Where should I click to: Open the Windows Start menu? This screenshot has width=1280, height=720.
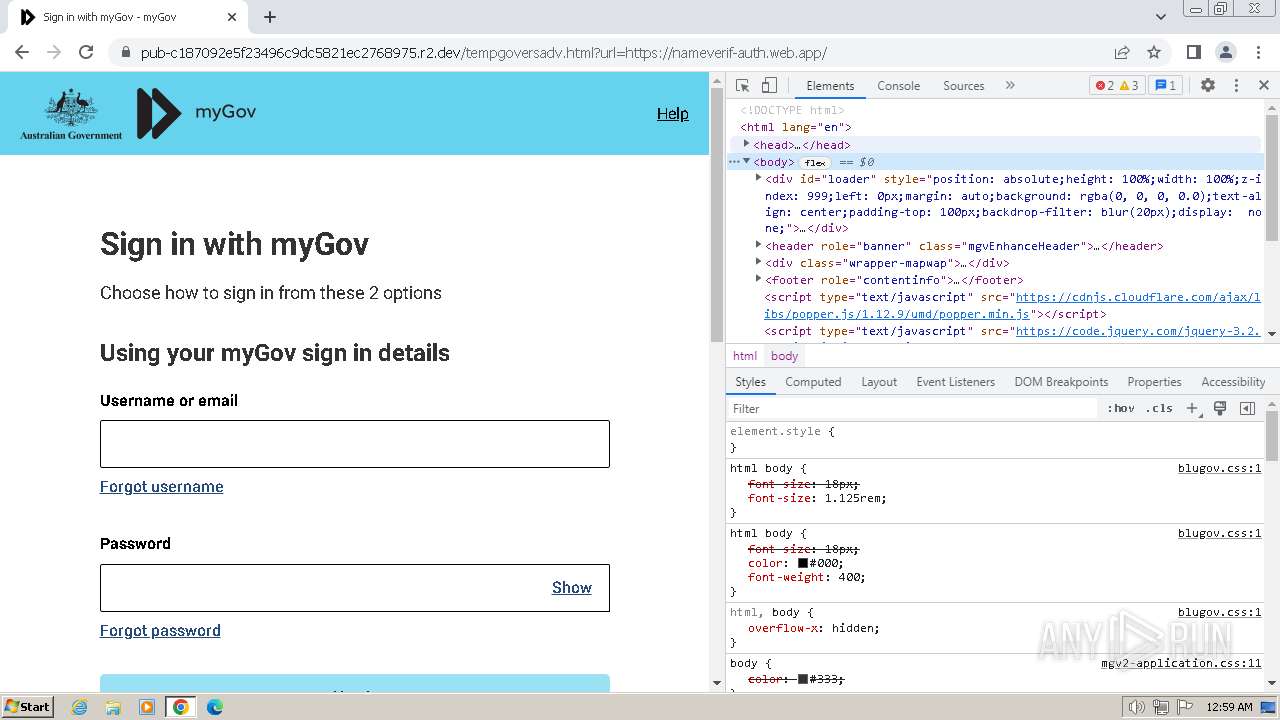tap(28, 706)
